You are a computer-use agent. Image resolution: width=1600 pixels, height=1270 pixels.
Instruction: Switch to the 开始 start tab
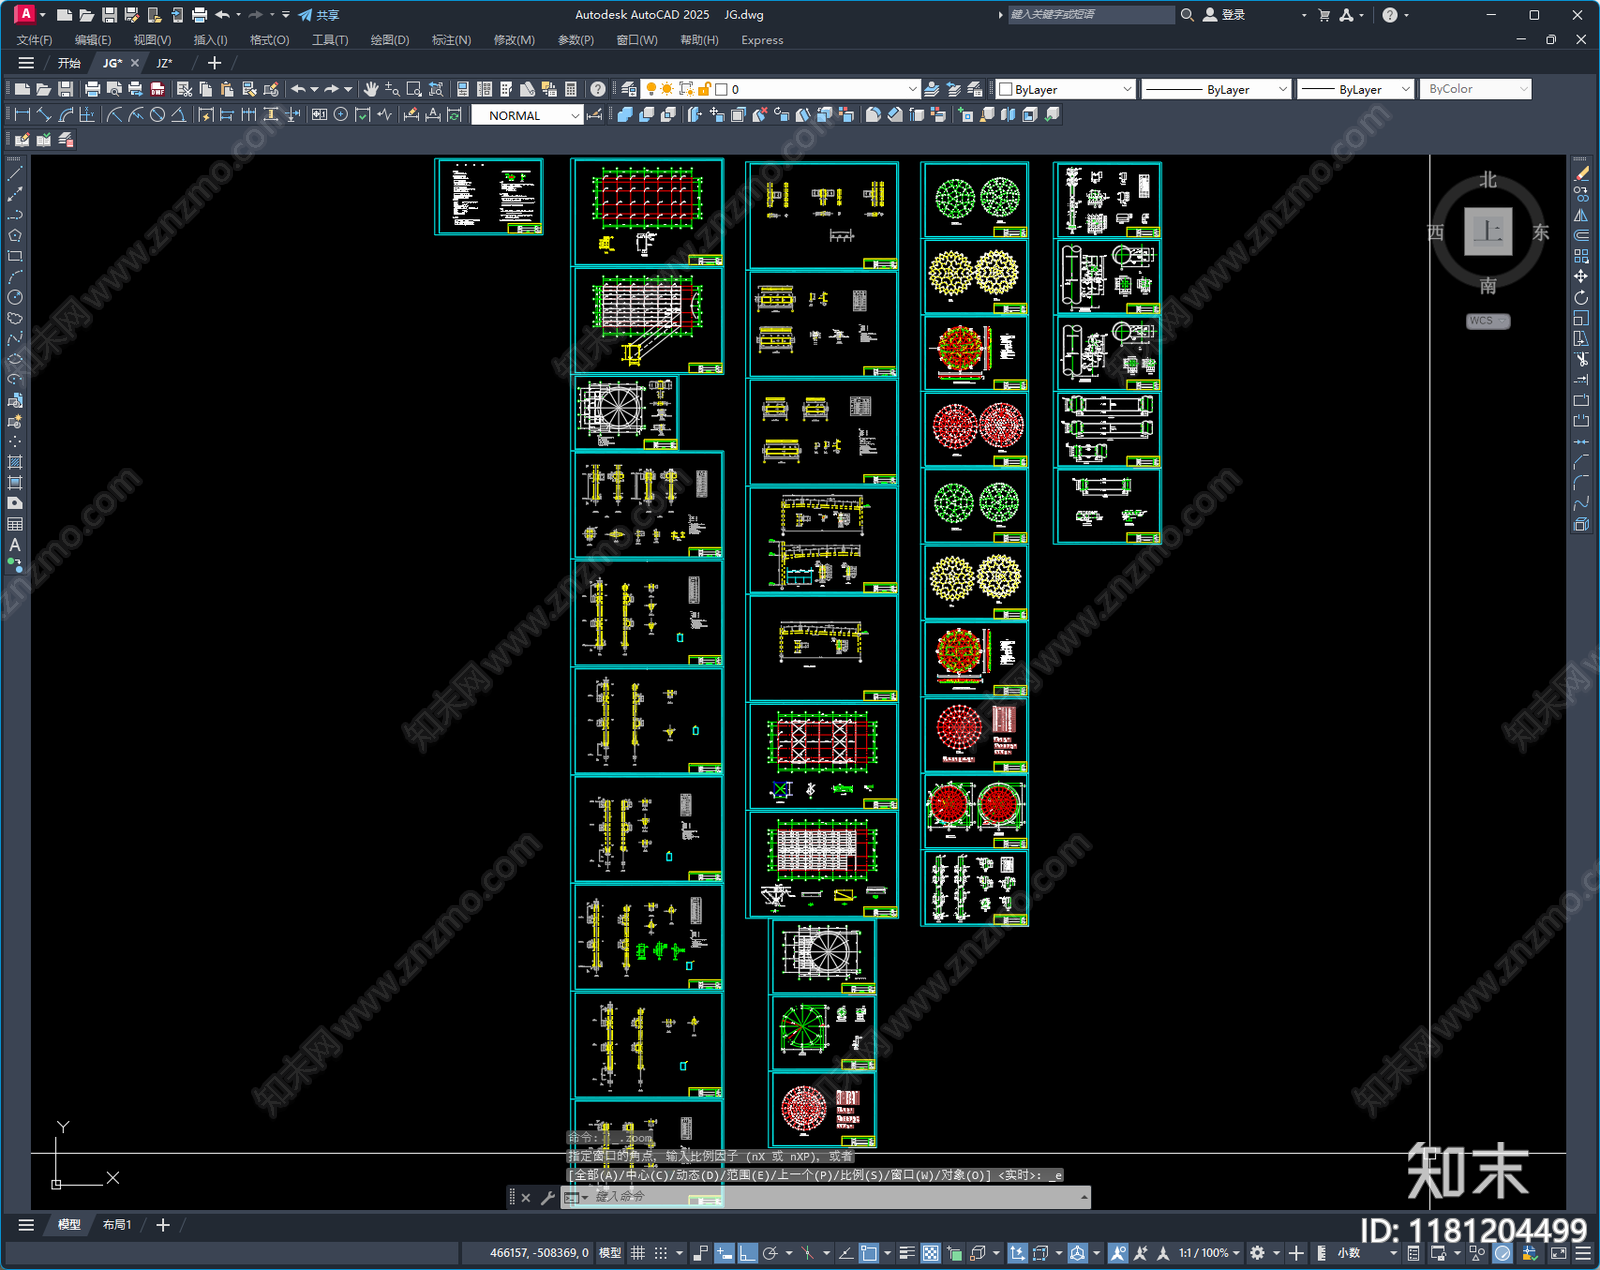pos(69,63)
